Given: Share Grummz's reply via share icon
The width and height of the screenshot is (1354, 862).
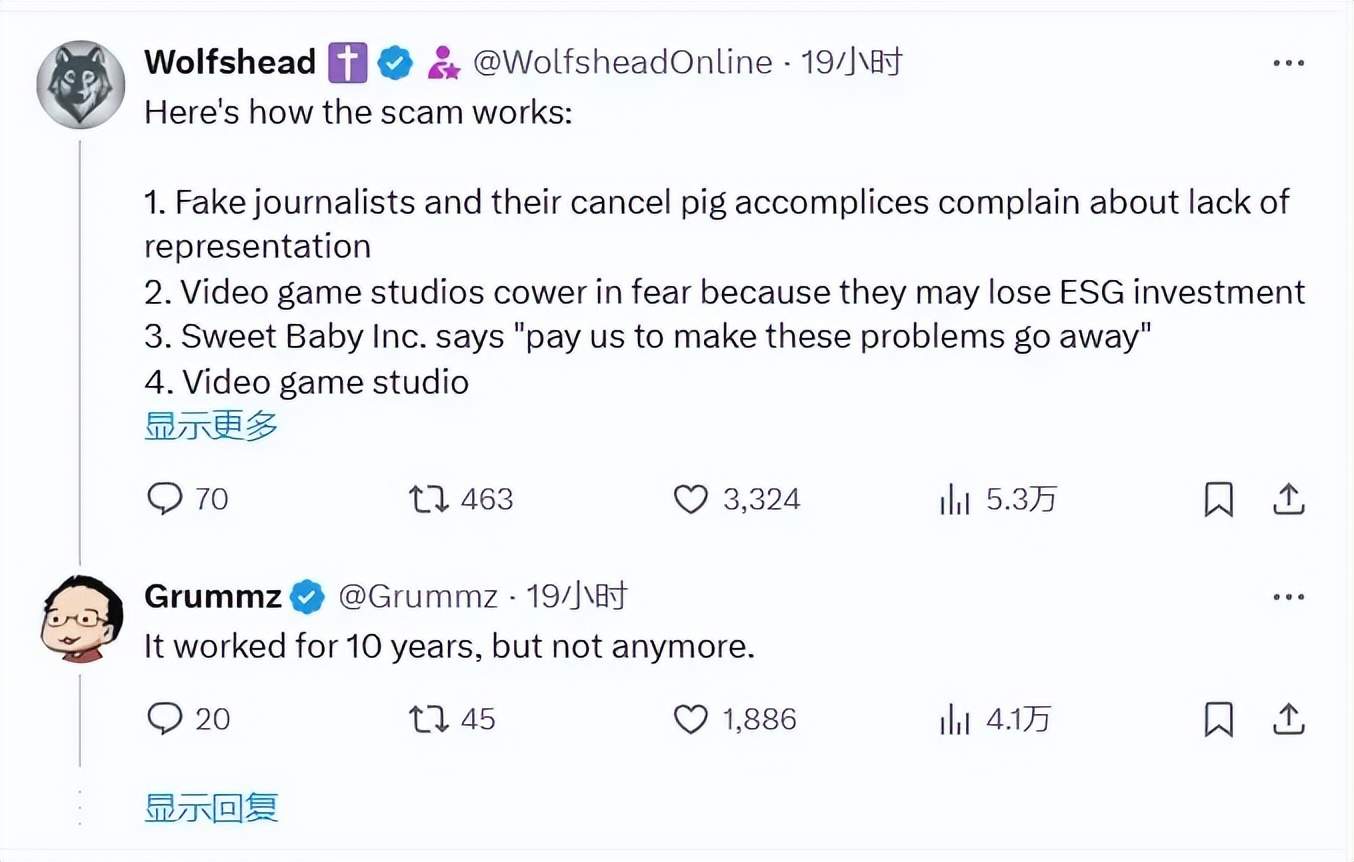Looking at the screenshot, I should point(1289,718).
